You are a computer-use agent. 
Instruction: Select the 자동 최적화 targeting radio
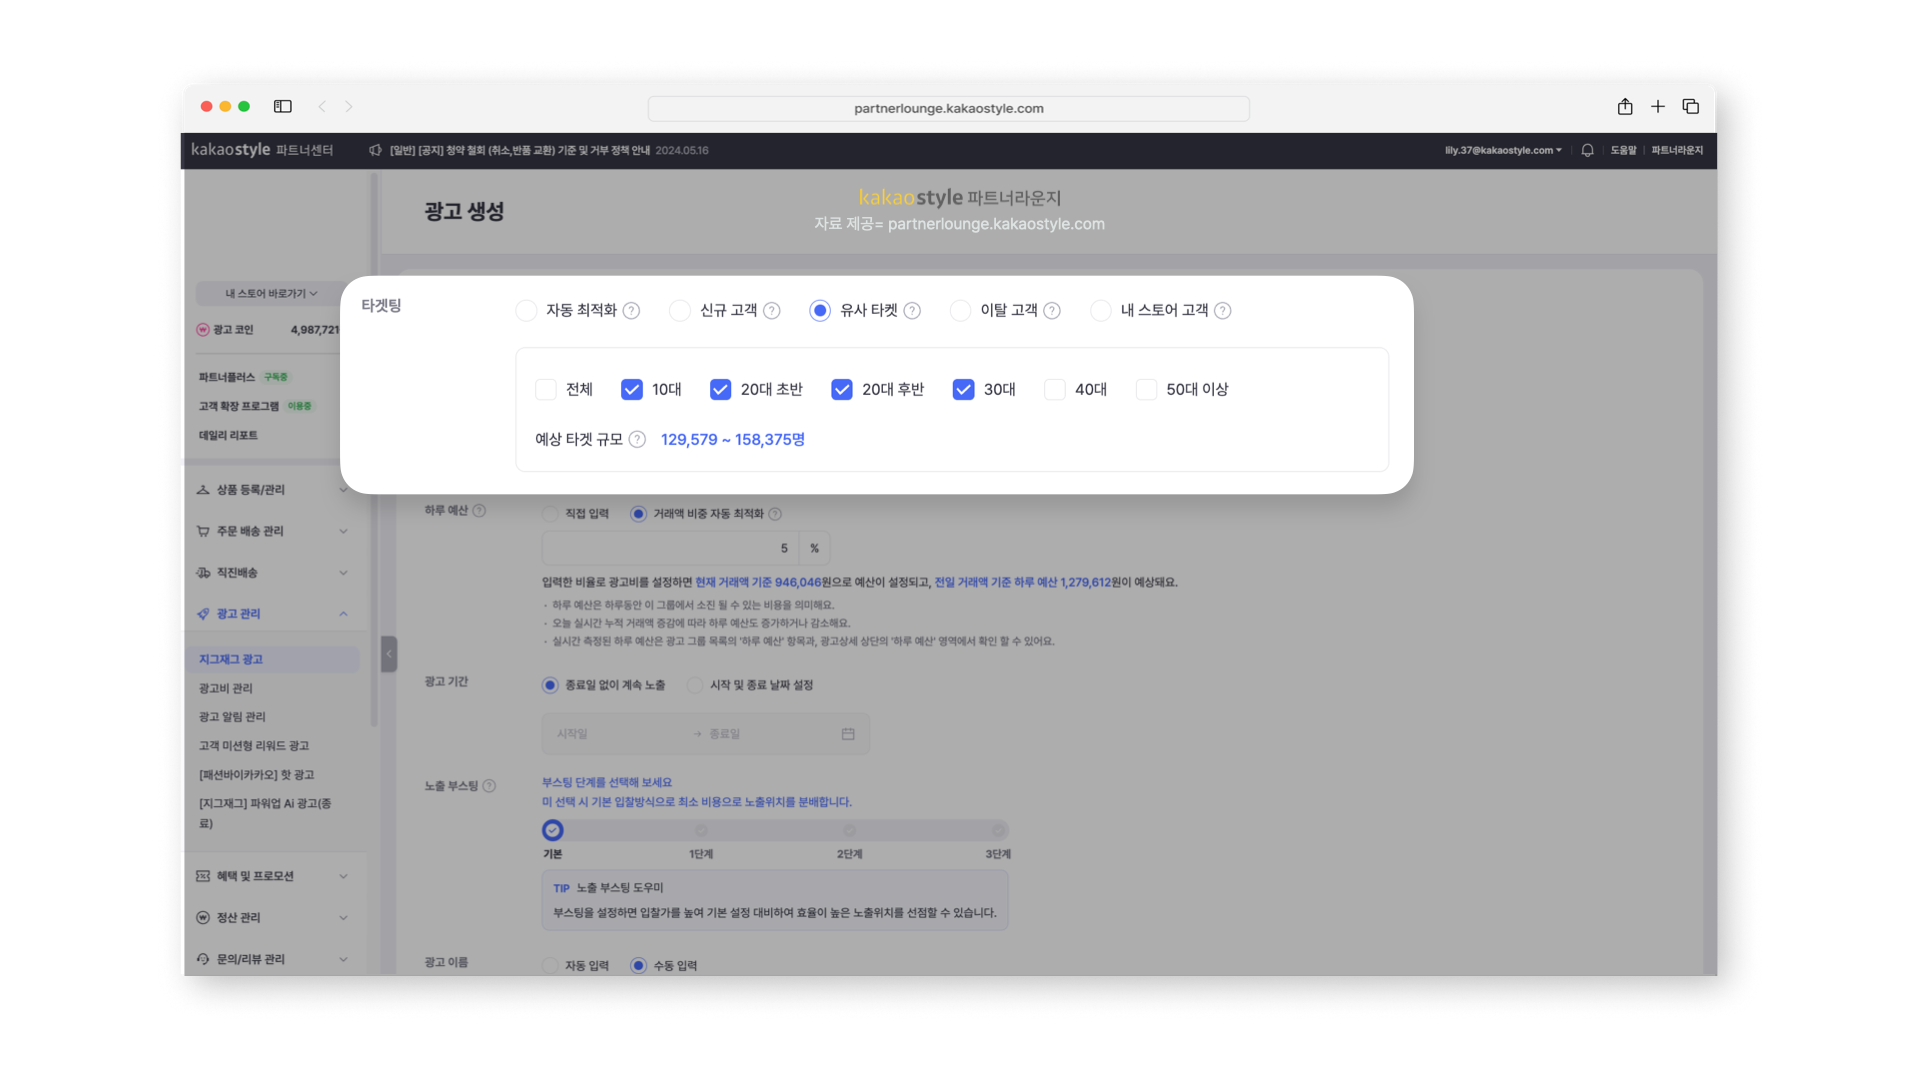click(526, 311)
